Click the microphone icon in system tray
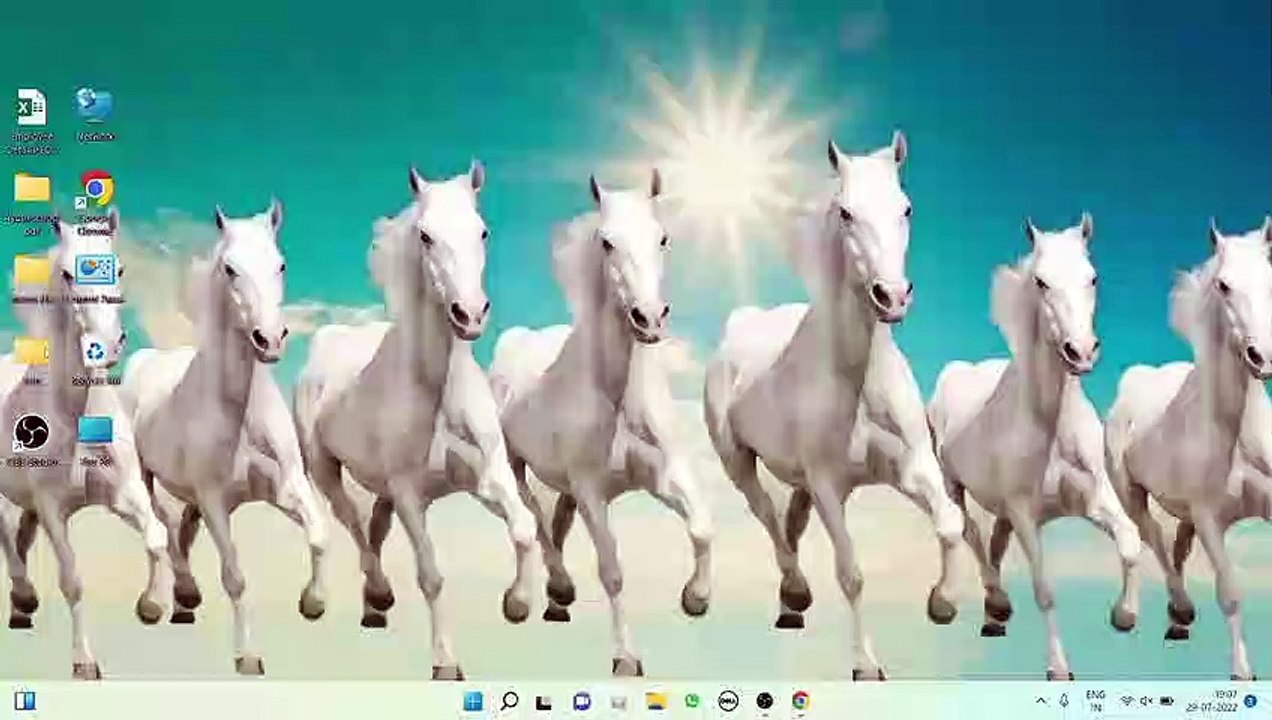This screenshot has height=720, width=1272. 1065,701
